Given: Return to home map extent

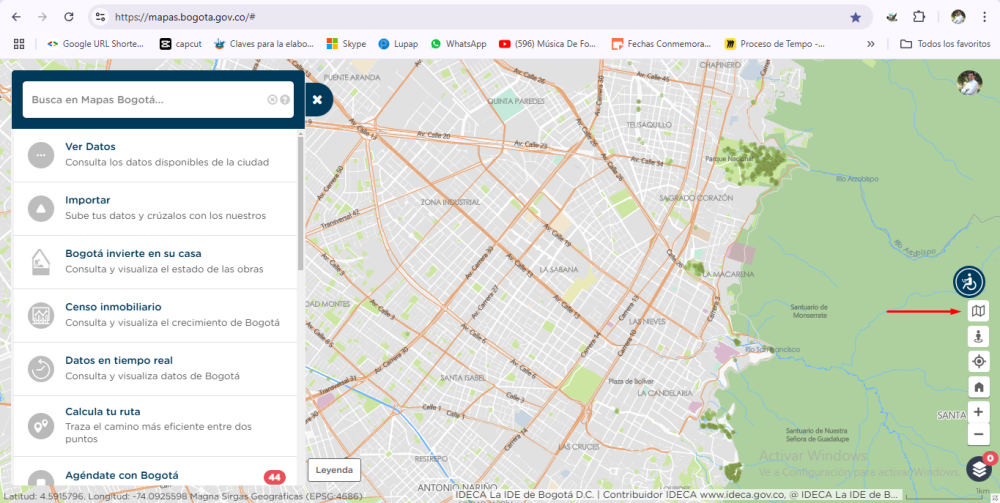Looking at the screenshot, I should point(978,387).
